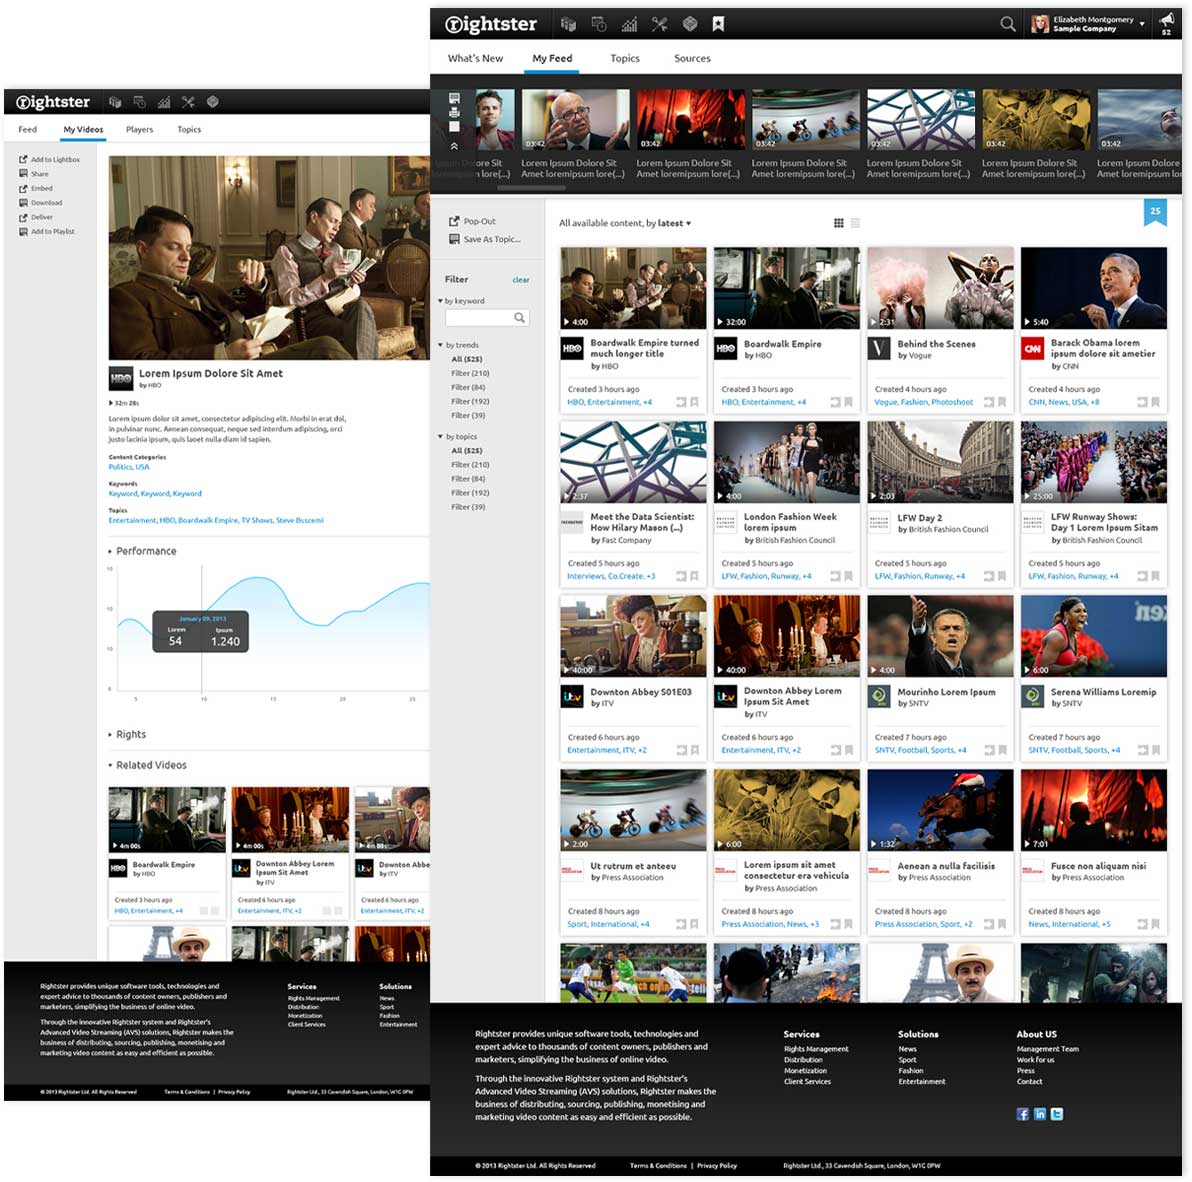This screenshot has width=1192, height=1182.
Task: Select 'Filter (39)' under by topics
Action: pos(468,507)
